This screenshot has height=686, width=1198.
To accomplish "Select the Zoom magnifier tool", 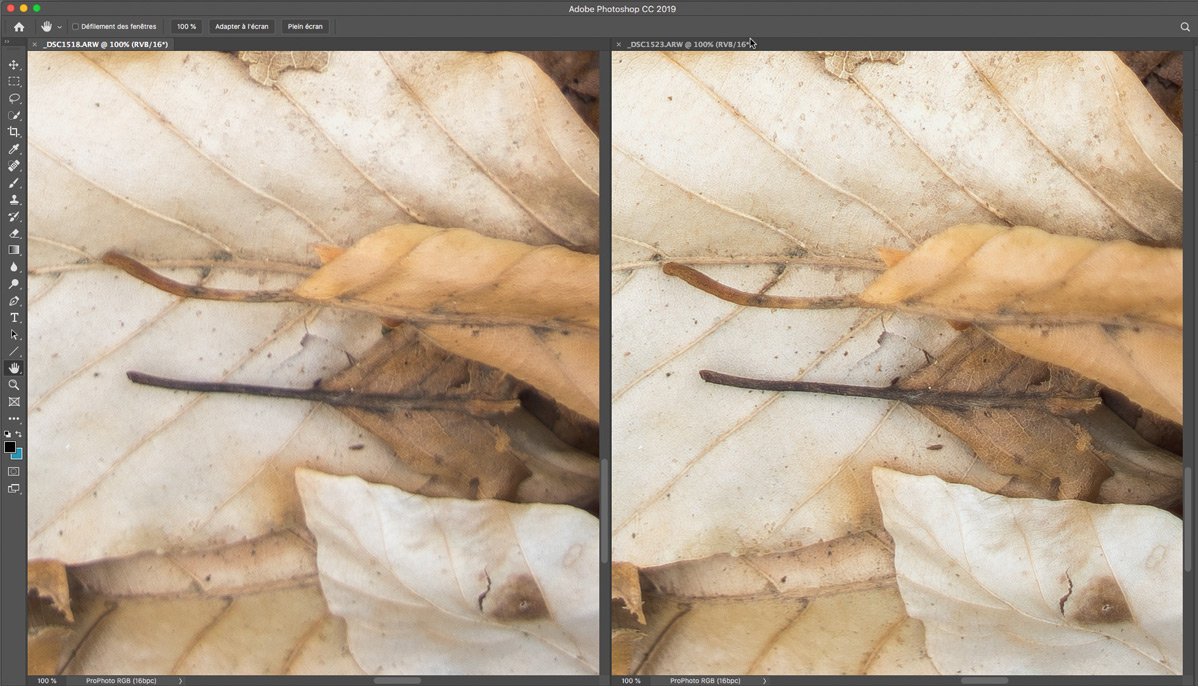I will click(x=14, y=385).
